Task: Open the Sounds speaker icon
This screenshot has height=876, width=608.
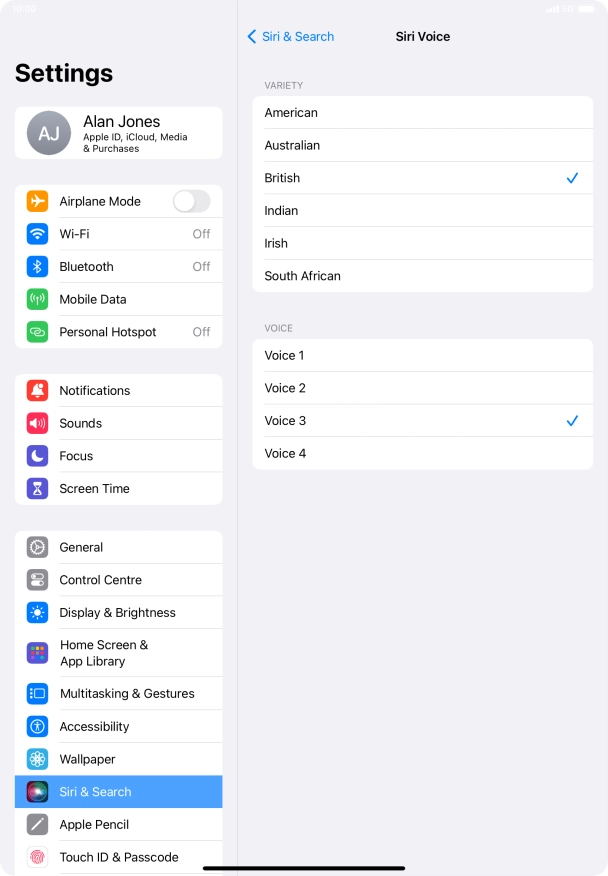Action: point(37,423)
